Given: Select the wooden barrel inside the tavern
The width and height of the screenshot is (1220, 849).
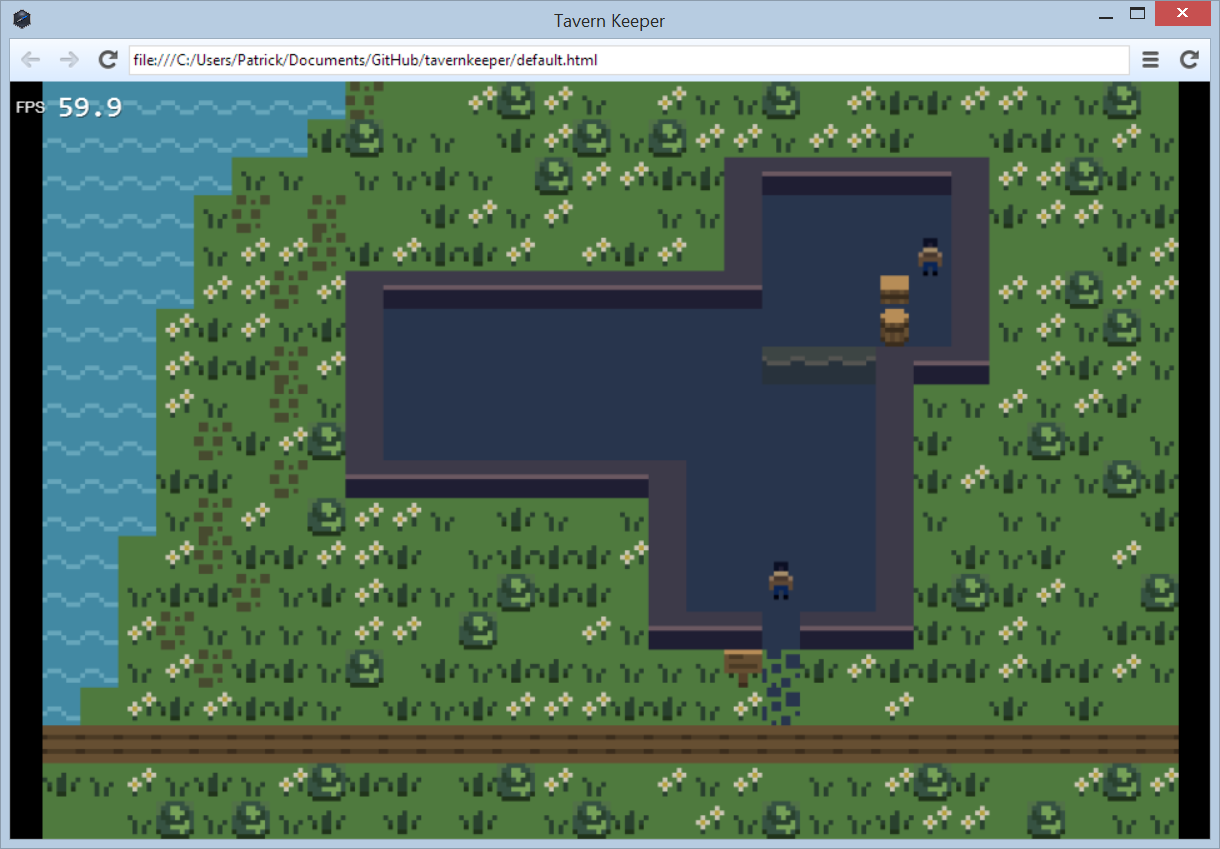Looking at the screenshot, I should click(x=894, y=326).
